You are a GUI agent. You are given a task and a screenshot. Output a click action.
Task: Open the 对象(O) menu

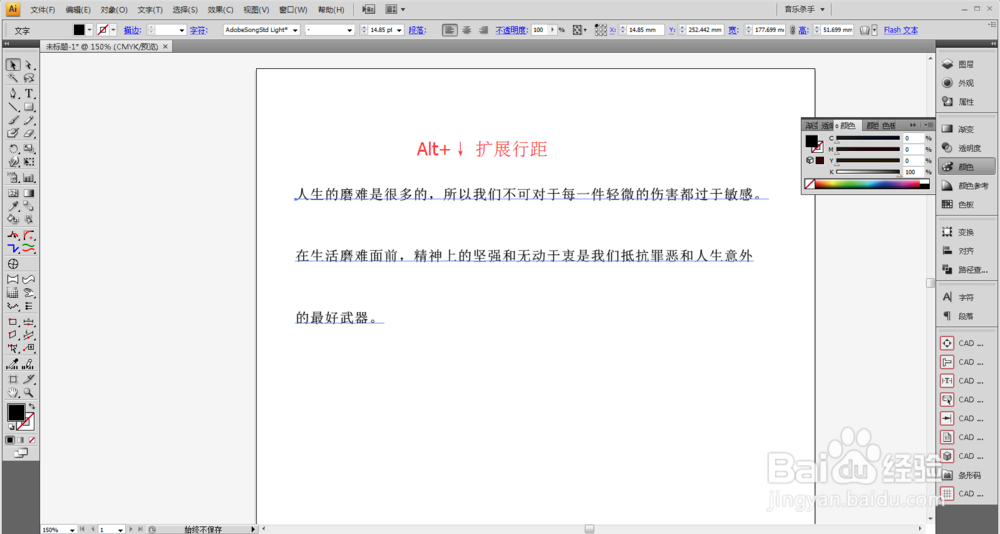[114, 10]
